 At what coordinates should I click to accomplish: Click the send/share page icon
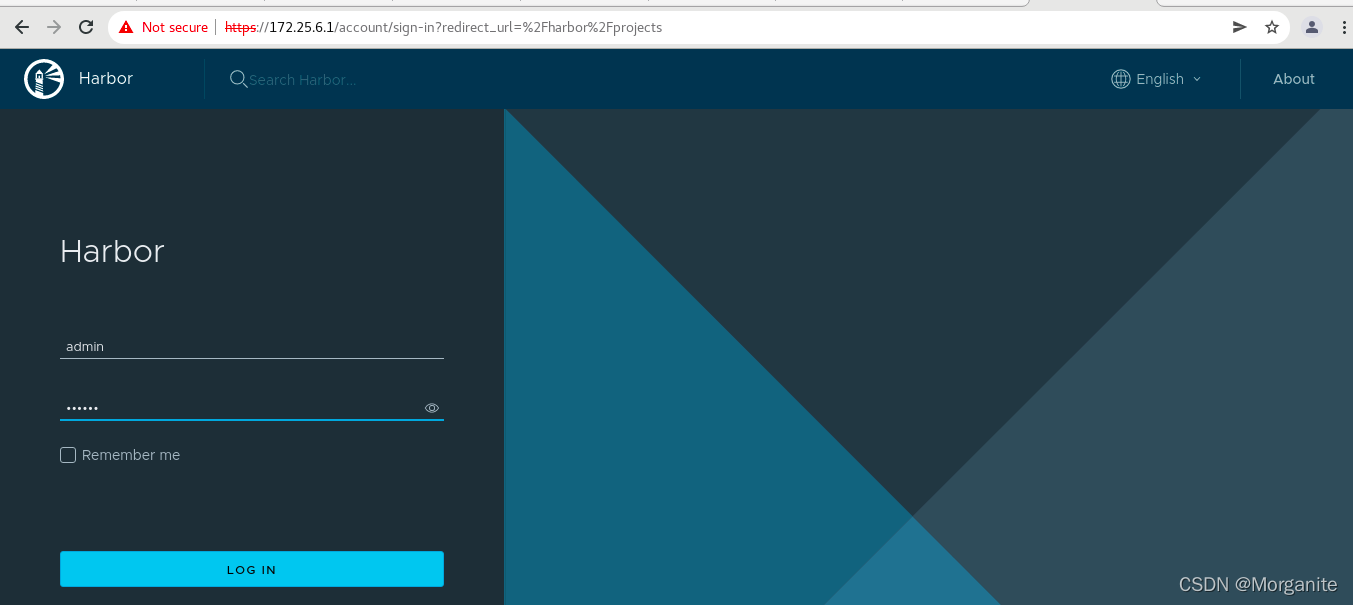point(1240,27)
